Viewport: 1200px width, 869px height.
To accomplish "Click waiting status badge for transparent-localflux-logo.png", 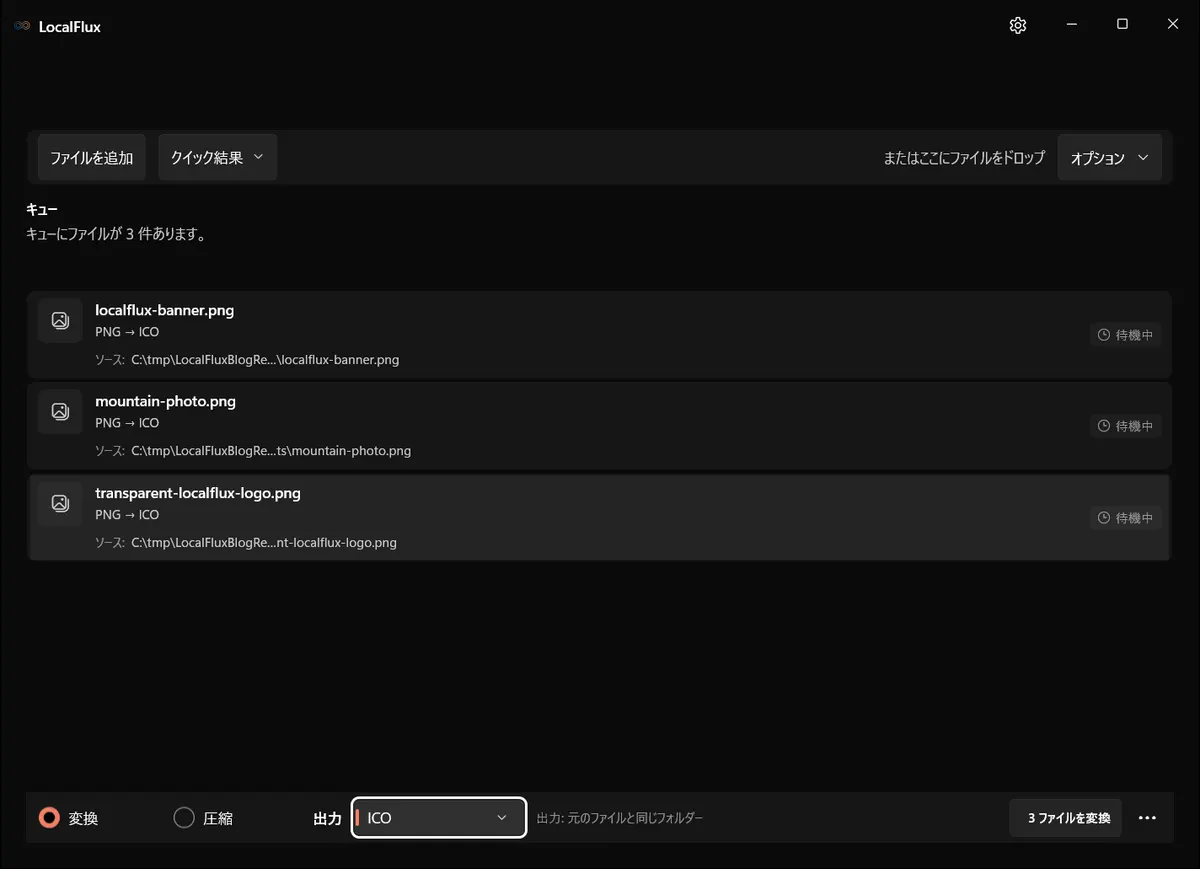I will click(1126, 518).
